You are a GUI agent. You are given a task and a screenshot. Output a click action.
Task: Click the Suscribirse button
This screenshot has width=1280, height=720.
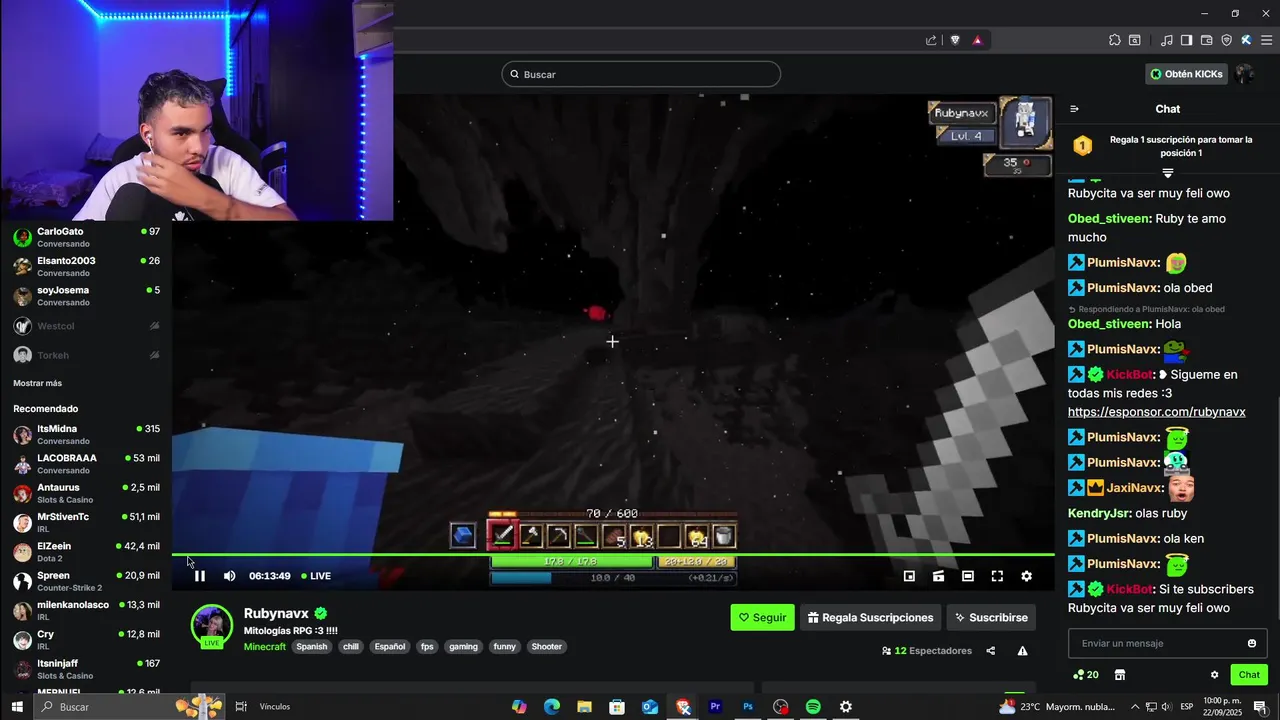point(991,617)
